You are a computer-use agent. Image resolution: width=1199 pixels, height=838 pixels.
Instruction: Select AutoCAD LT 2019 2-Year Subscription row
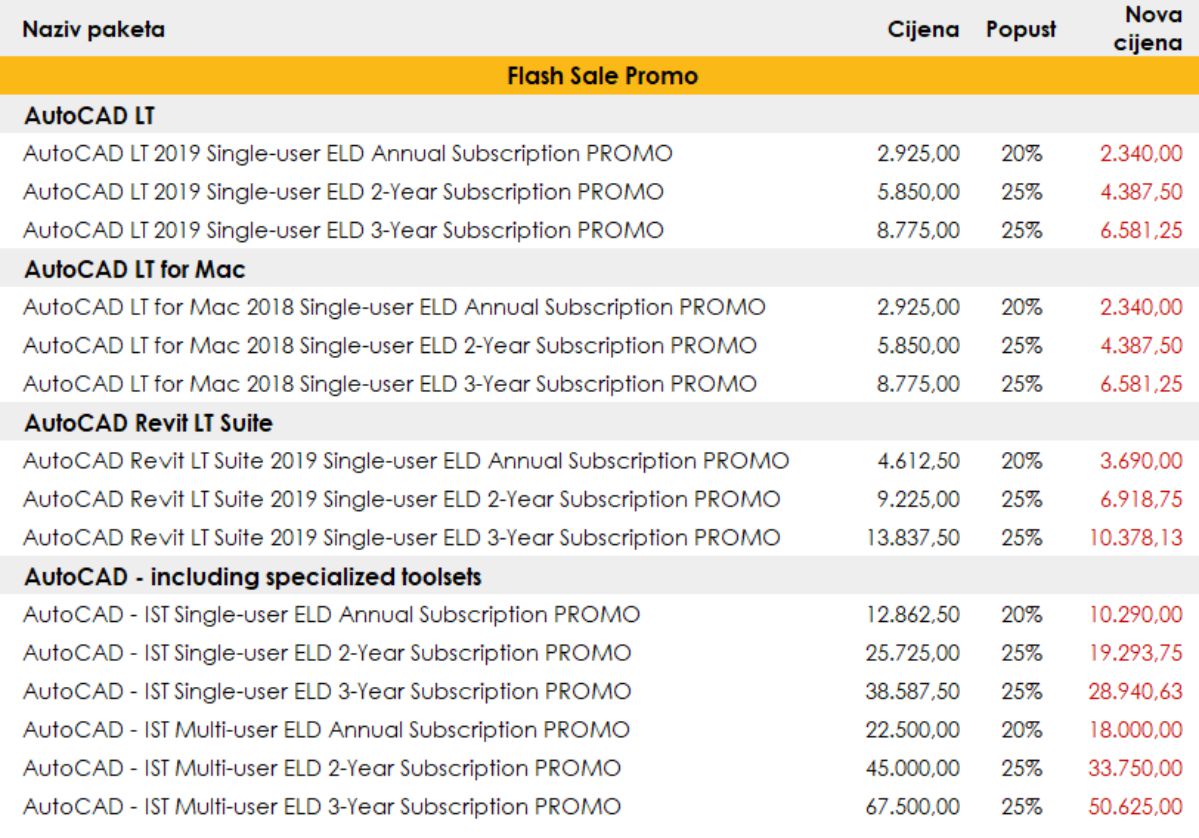click(x=344, y=192)
